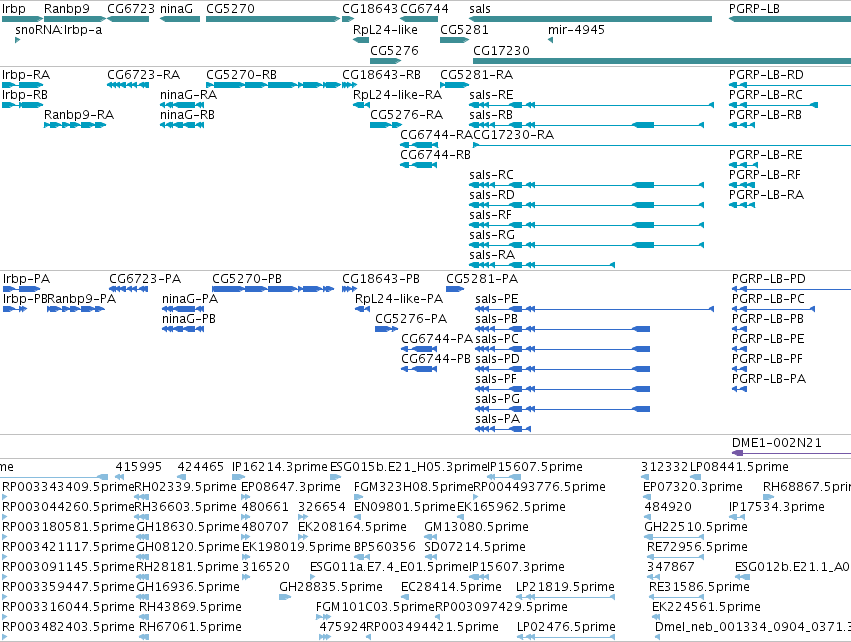The height and width of the screenshot is (642, 851).
Task: Select the LP08441.5prime EST label
Action: pyautogui.click(x=739, y=467)
